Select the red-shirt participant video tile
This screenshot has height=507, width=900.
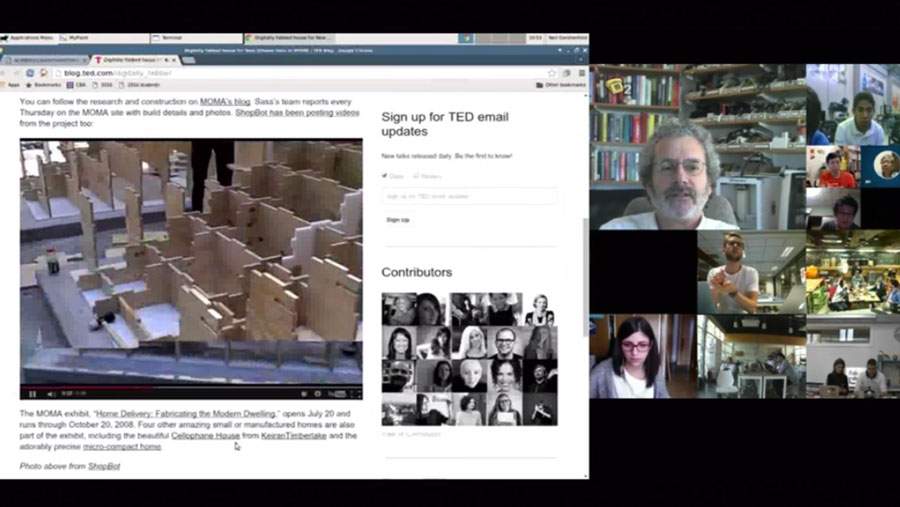[x=833, y=167]
